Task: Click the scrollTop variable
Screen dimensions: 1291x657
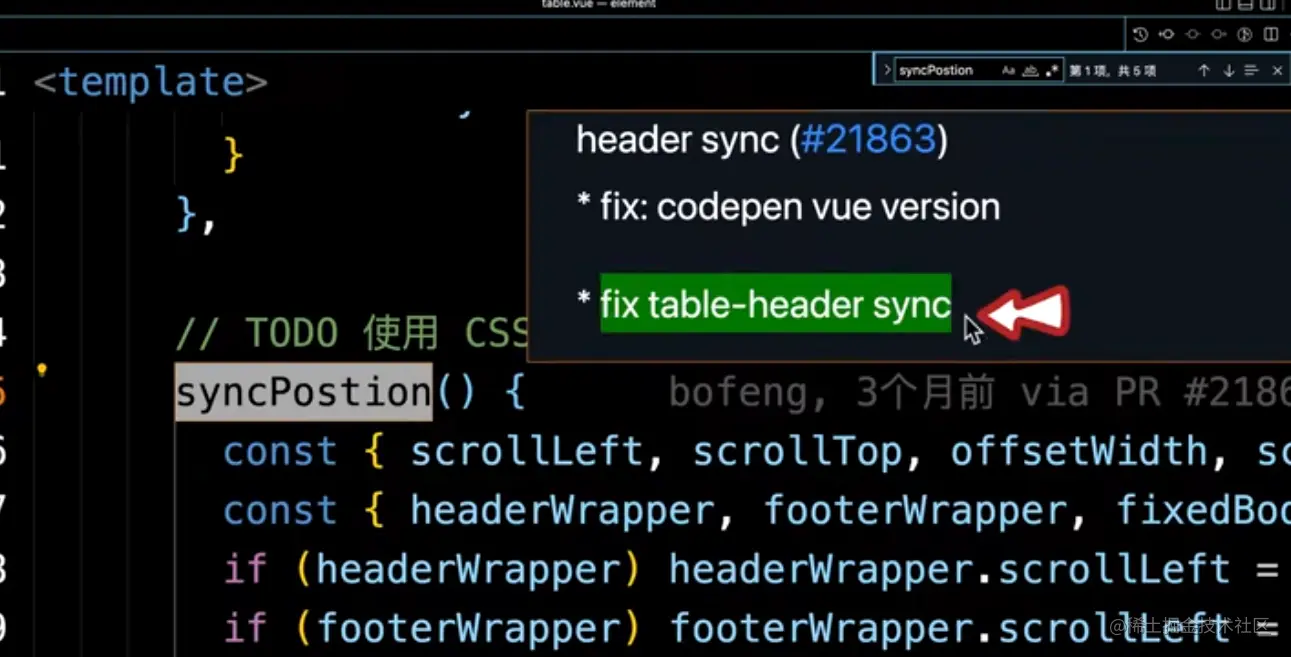Action: tap(798, 452)
